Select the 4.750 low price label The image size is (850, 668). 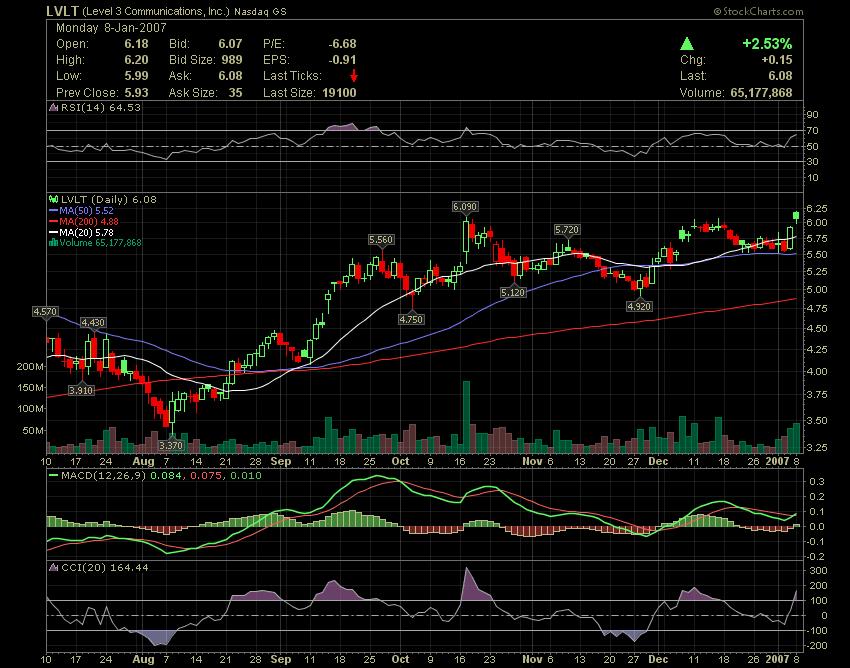click(x=411, y=319)
